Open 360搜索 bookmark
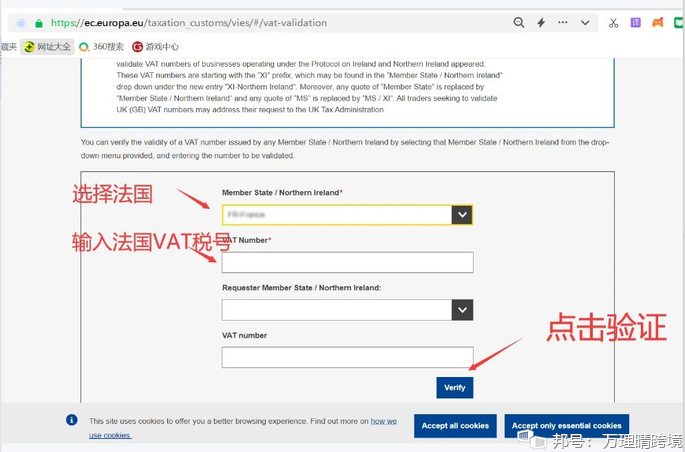Screen dimensions: 685x452 click(x=101, y=47)
